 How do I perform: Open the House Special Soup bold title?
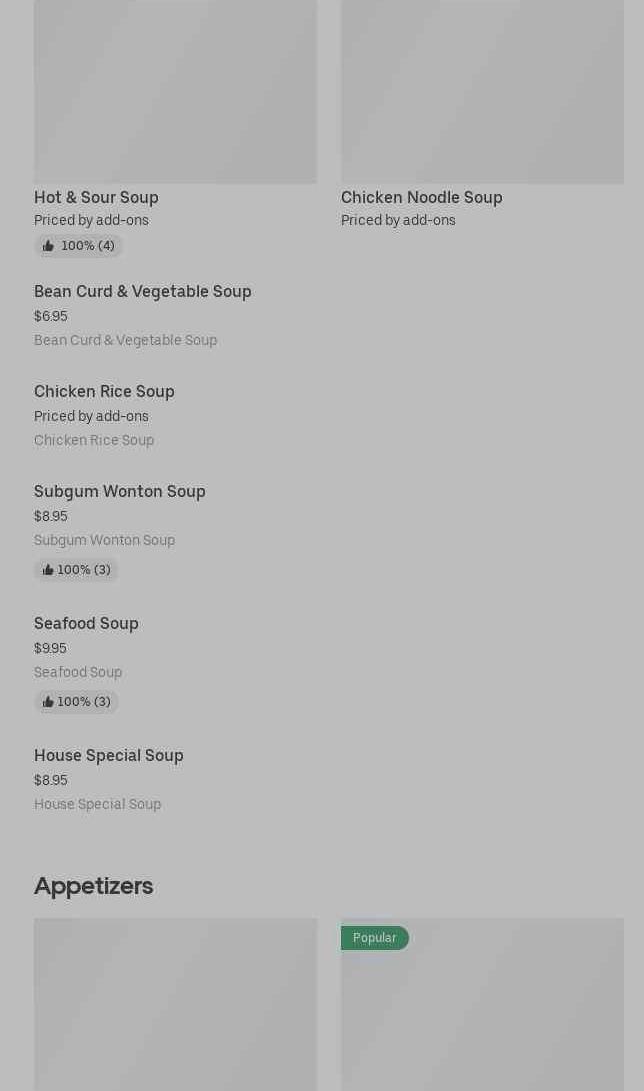109,755
